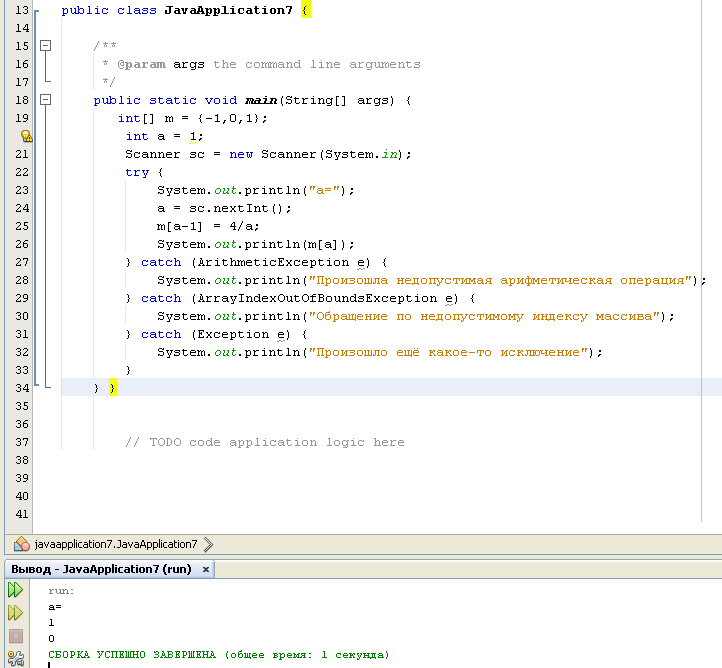722x668 pixels.
Task: Click catch (Exception e) on line 31
Action: (216, 334)
